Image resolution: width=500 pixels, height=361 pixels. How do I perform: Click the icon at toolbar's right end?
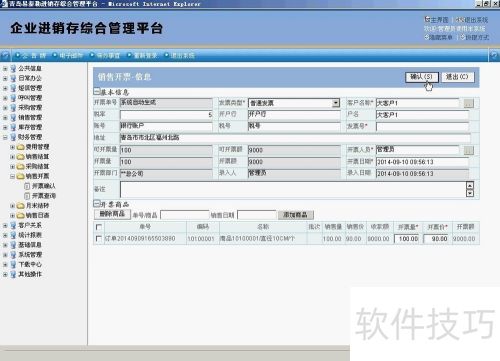[494, 56]
